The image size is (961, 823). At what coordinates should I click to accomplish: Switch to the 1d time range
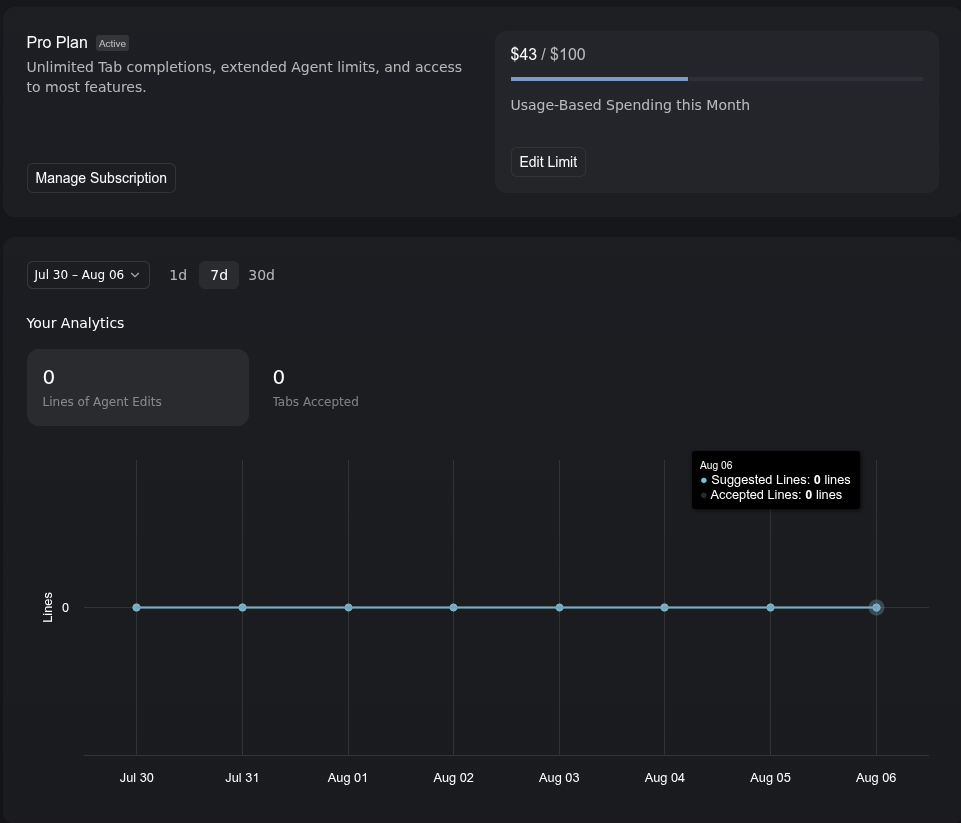[178, 275]
